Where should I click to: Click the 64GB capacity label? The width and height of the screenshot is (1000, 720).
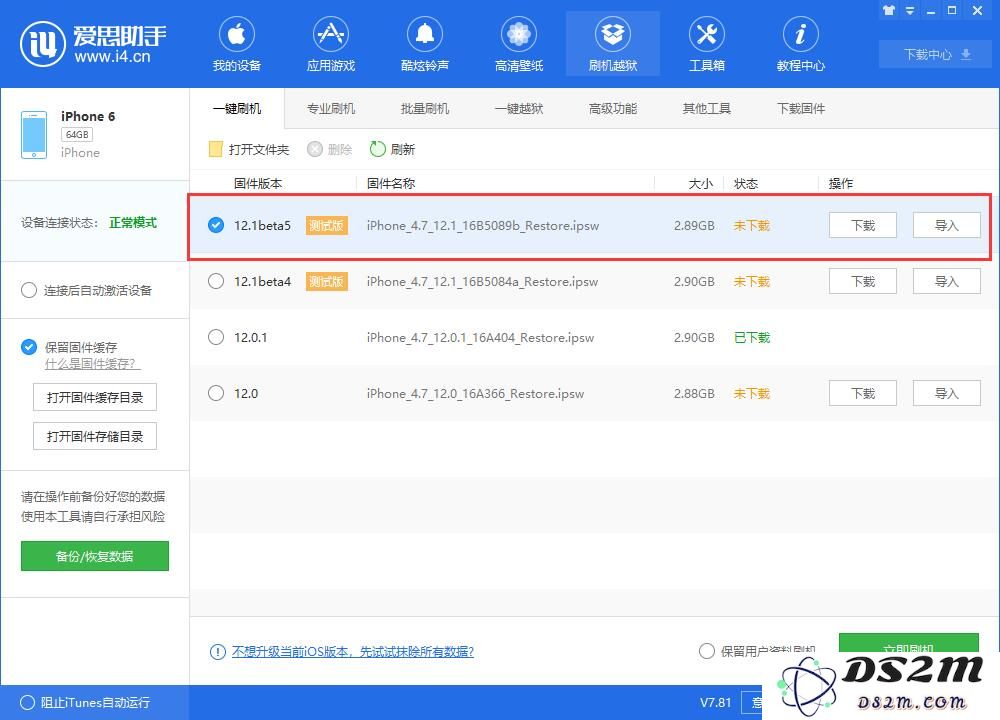(77, 135)
